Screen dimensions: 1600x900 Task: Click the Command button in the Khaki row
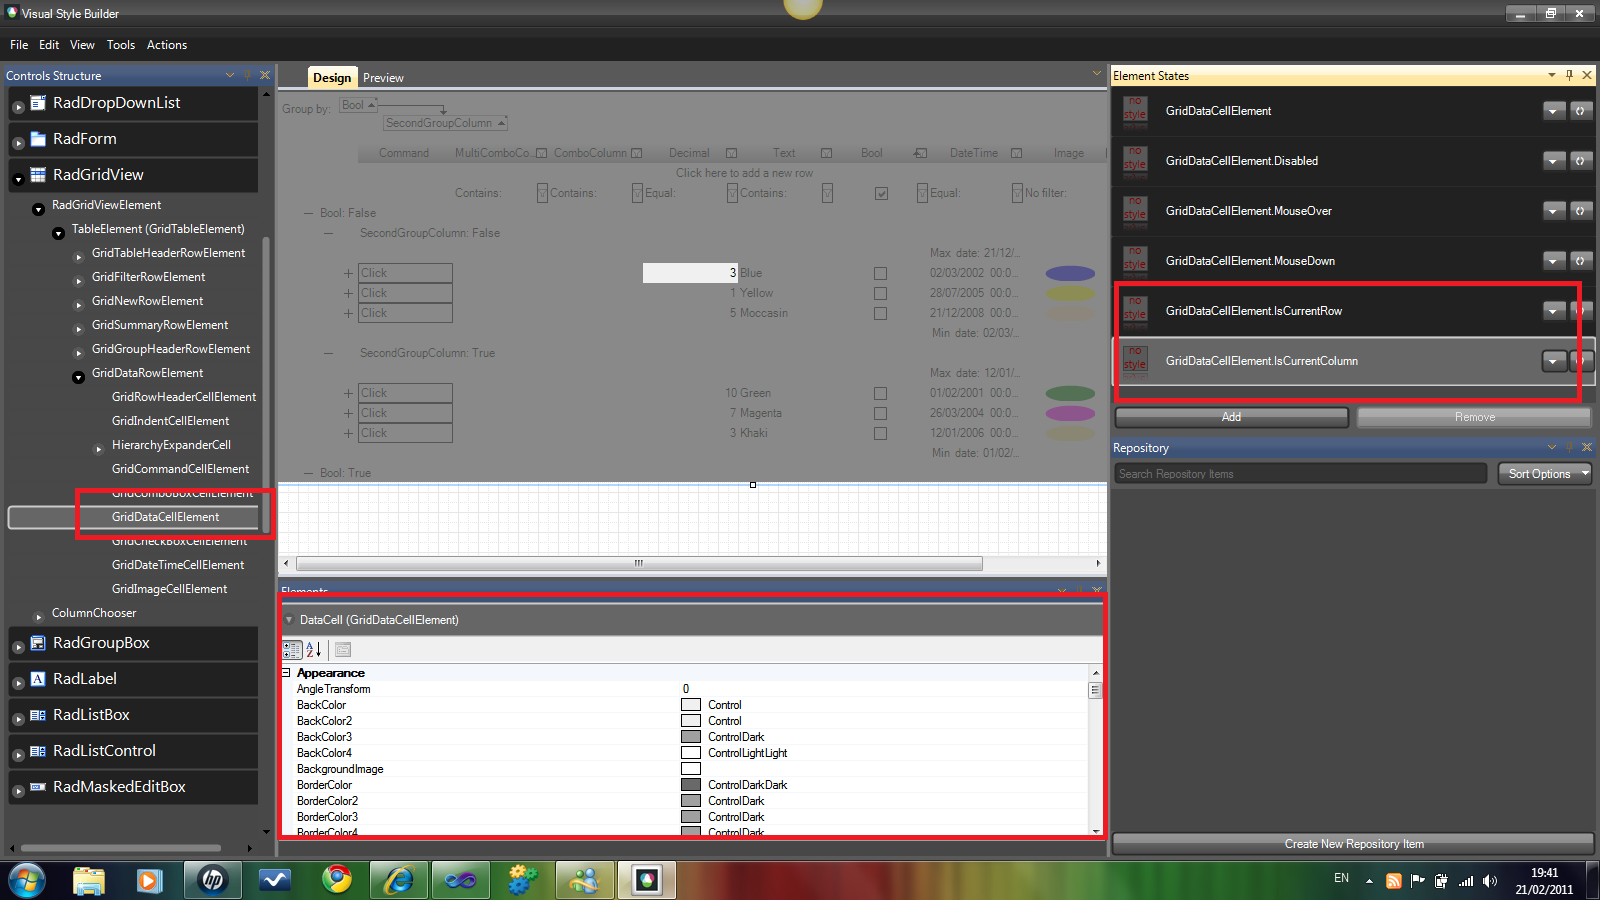coord(405,433)
